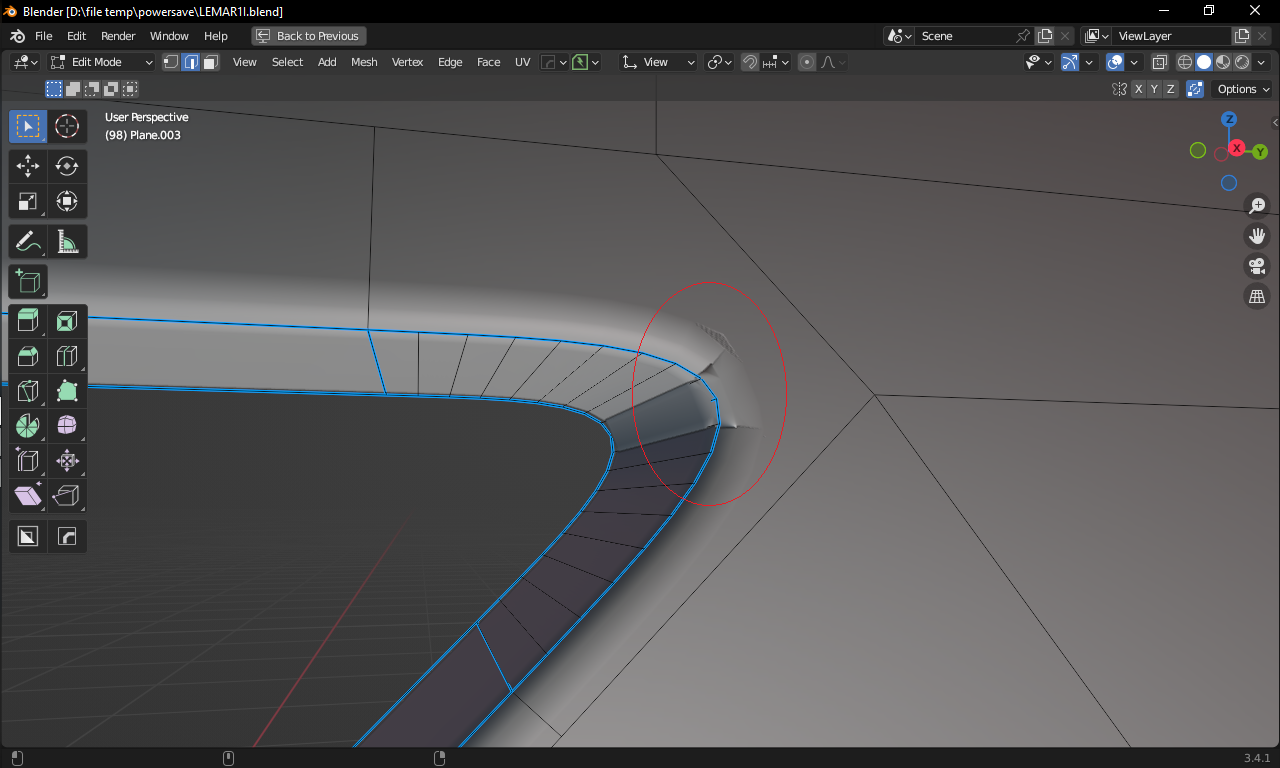
Task: Browse scenes with the Scene dropdown
Action: (x=900, y=36)
